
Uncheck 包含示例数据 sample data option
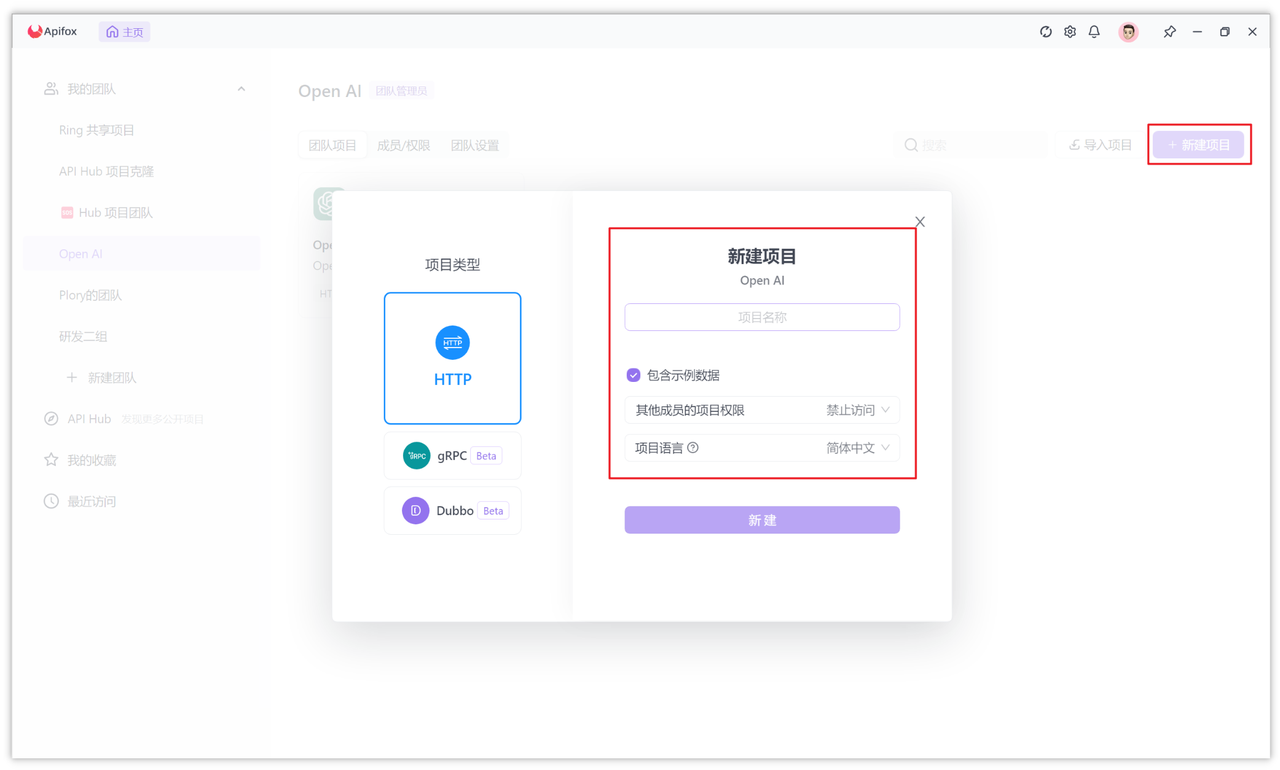click(633, 374)
